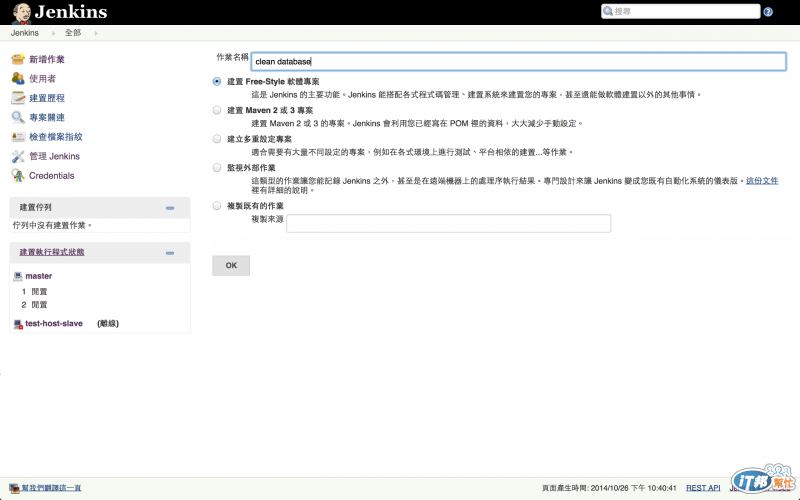
Task: Focus the 作業名稱 job name field
Action: point(518,61)
